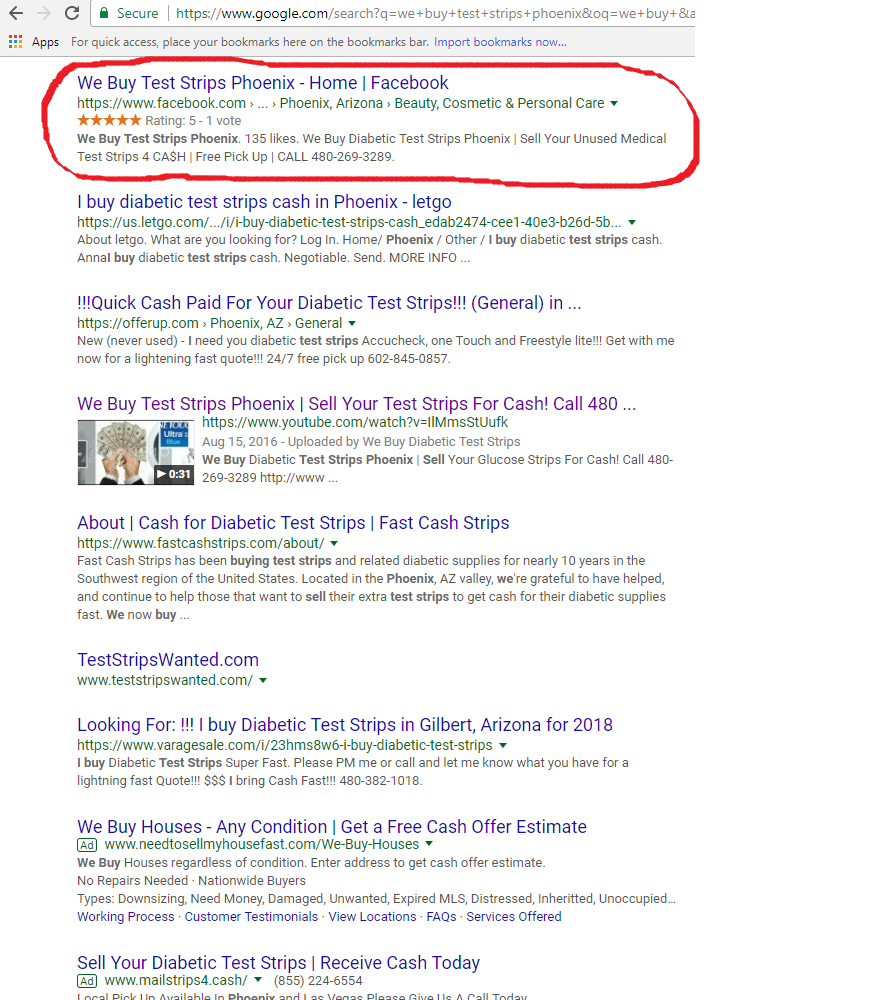Click the five-star rating of Facebook result
891x1000 pixels.
coord(109,121)
